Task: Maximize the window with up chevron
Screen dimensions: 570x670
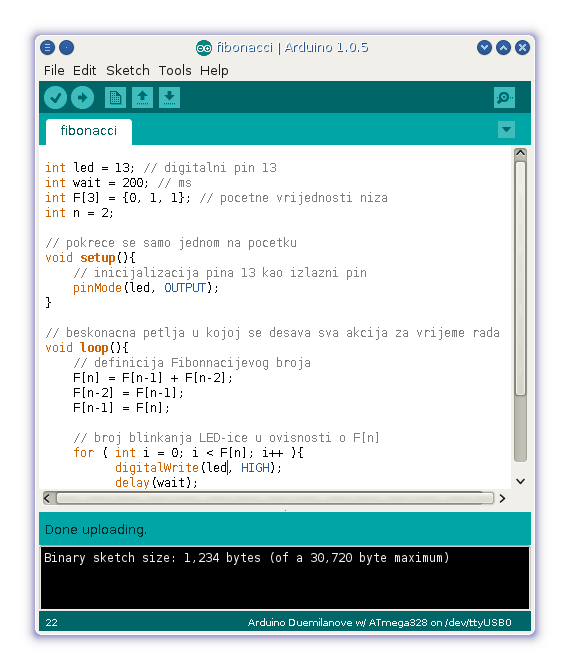Action: (503, 47)
